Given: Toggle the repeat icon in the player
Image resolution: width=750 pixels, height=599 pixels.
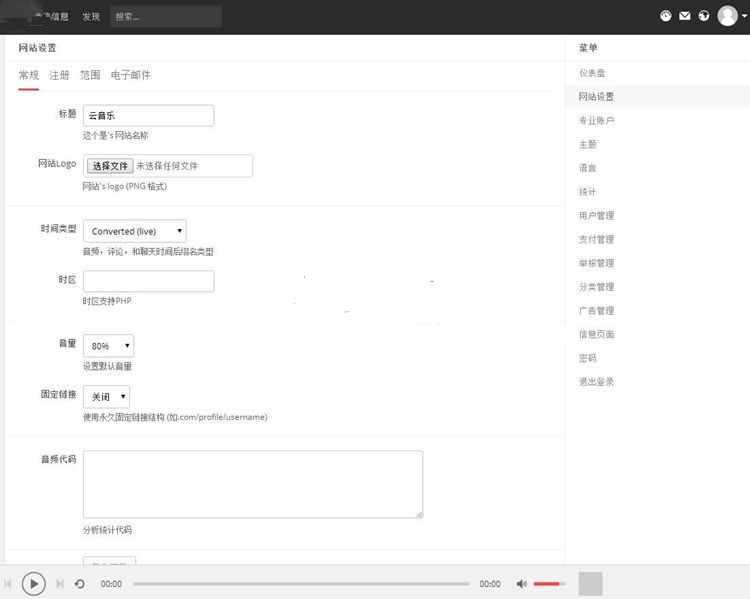Looking at the screenshot, I should pos(80,583).
